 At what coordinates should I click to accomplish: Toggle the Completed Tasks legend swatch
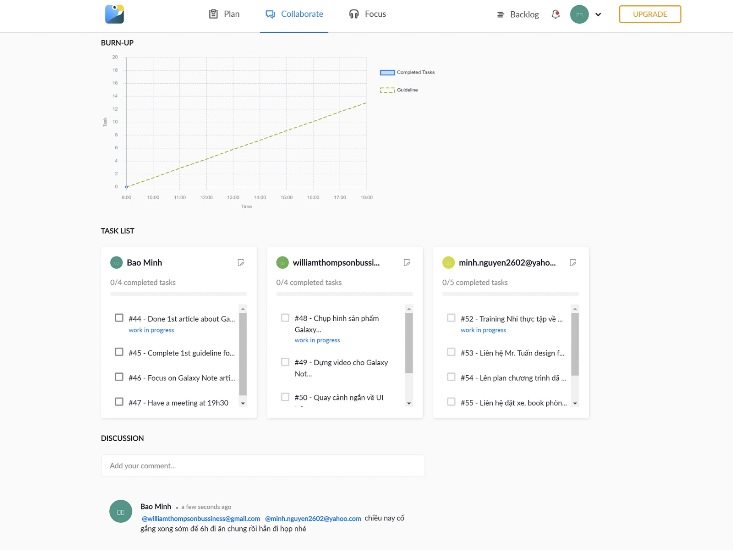click(x=387, y=72)
